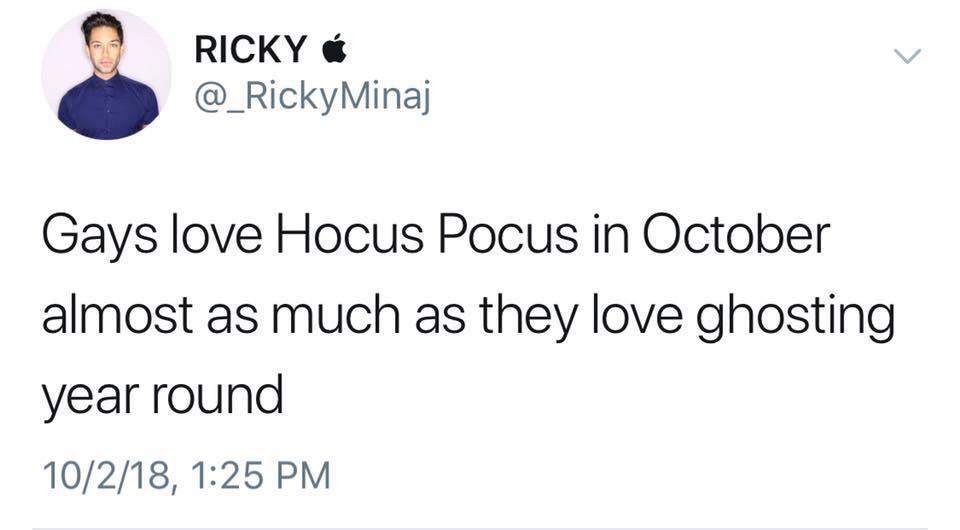The image size is (960, 530).
Task: Open the @_RickyMinaj handle
Action: [x=311, y=97]
